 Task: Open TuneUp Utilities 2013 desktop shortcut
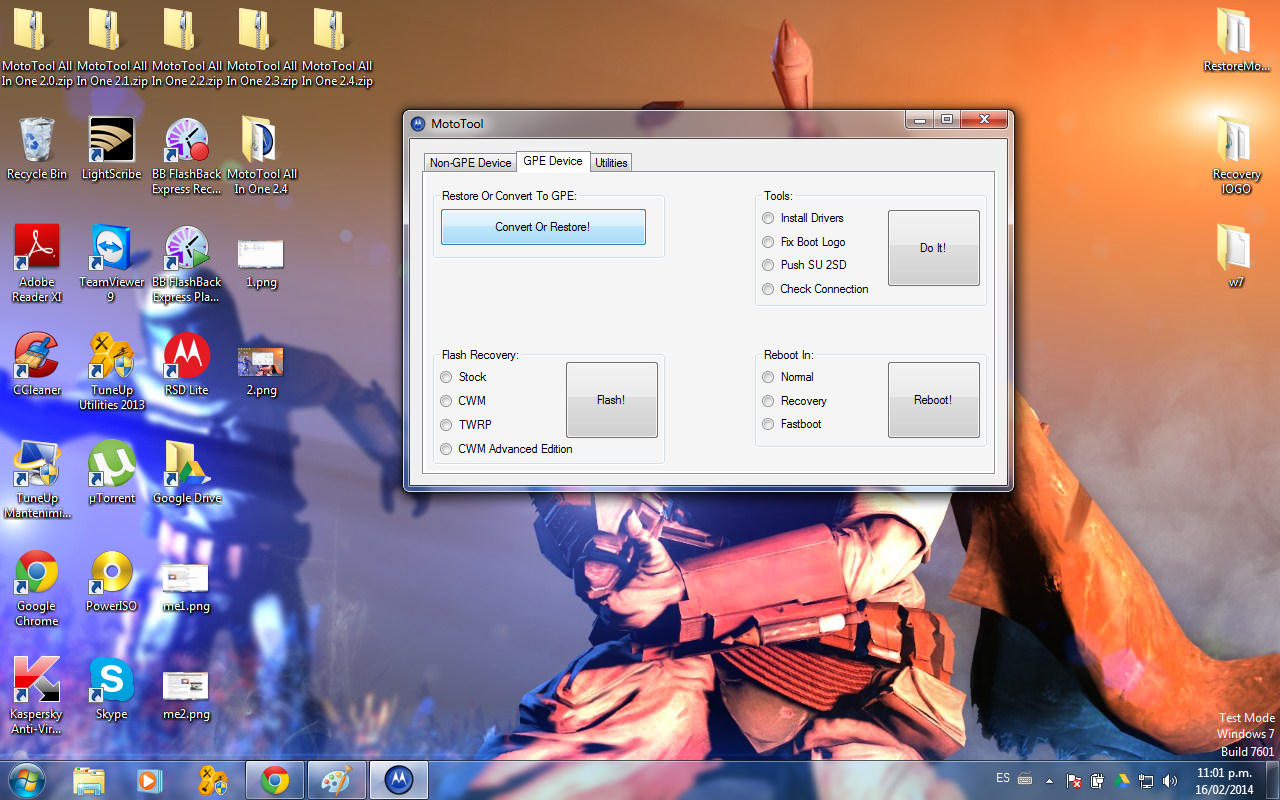tap(112, 371)
